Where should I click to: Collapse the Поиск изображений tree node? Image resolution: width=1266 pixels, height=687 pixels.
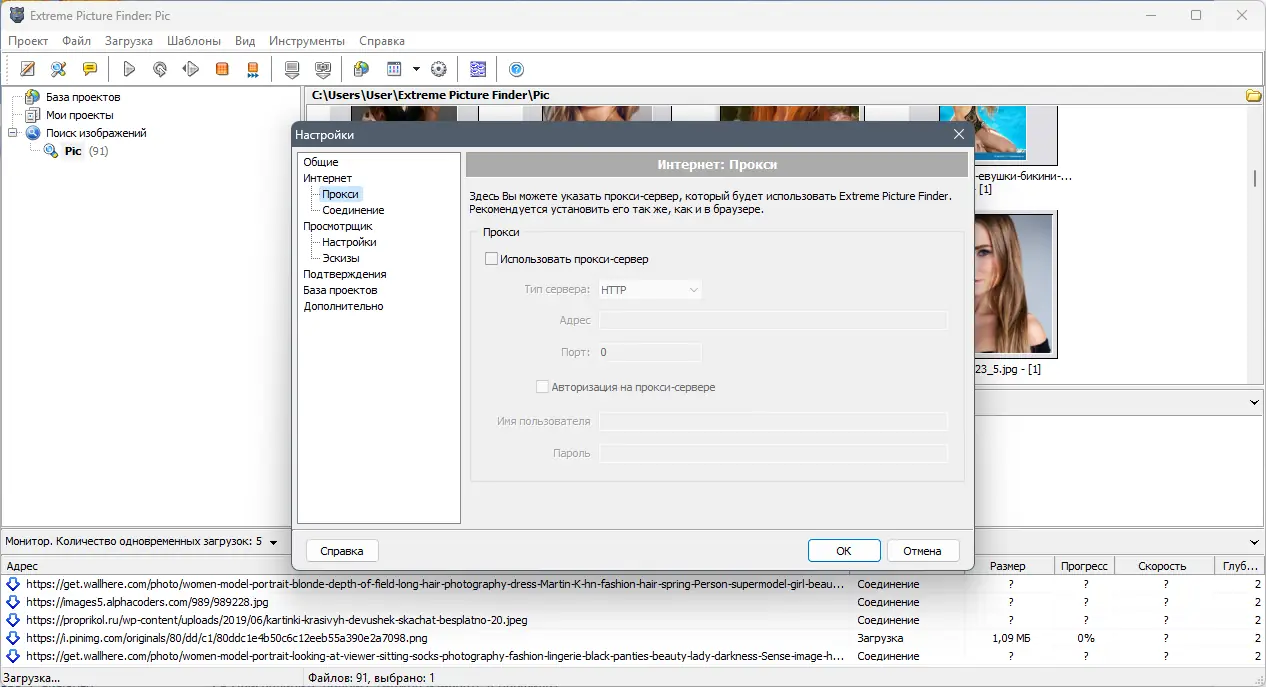click(13, 133)
